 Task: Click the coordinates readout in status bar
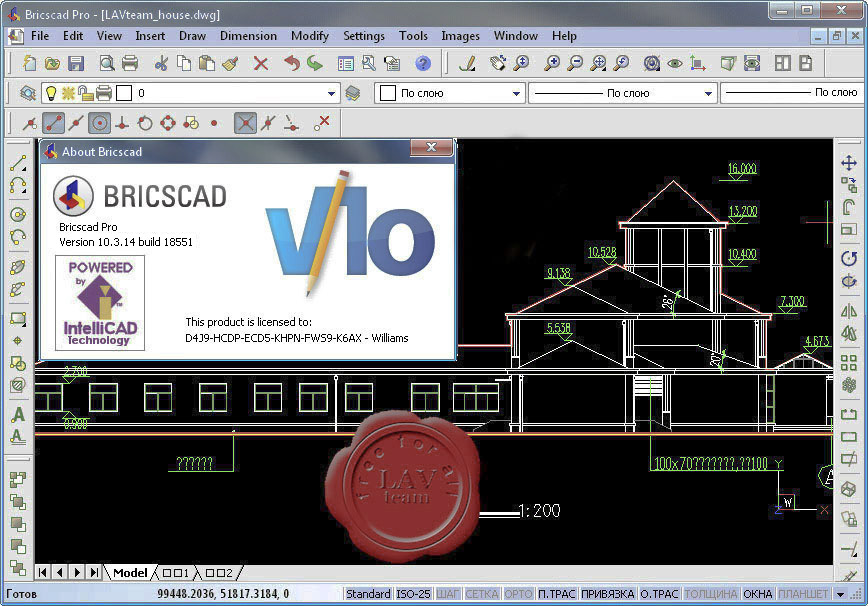click(223, 594)
